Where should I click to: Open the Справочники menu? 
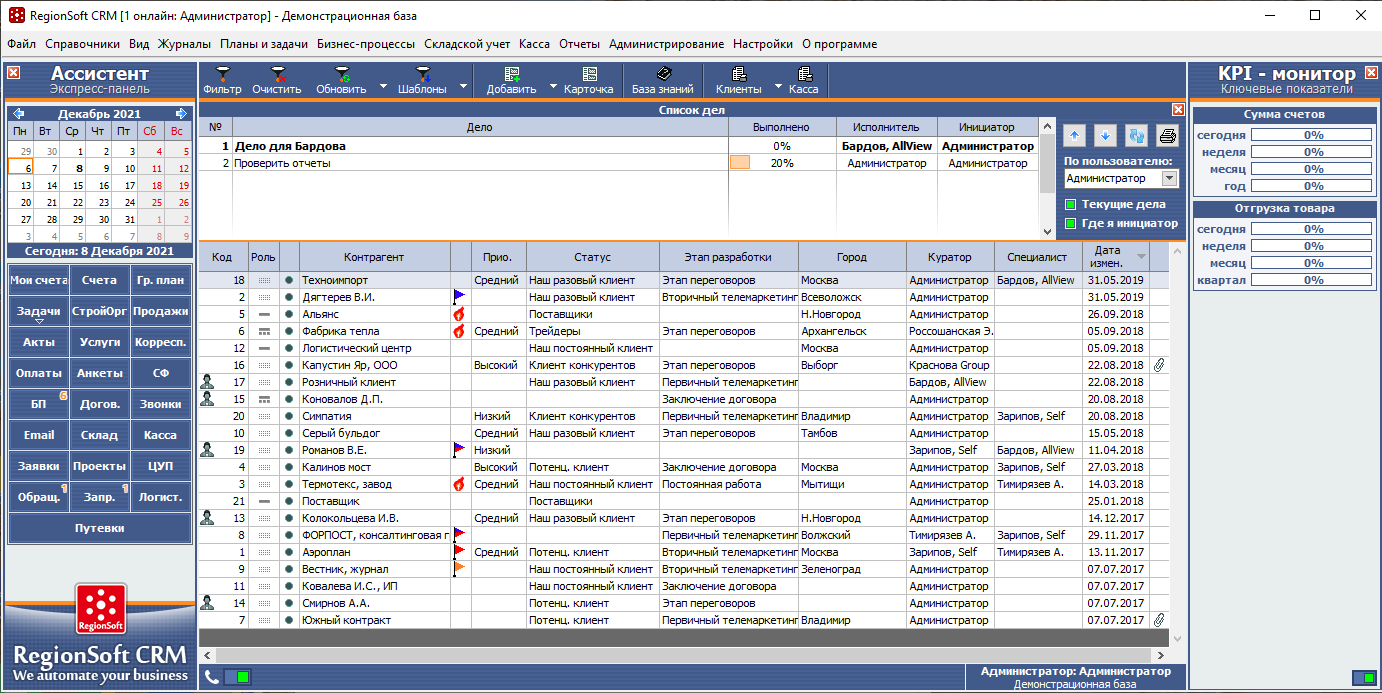tap(83, 44)
